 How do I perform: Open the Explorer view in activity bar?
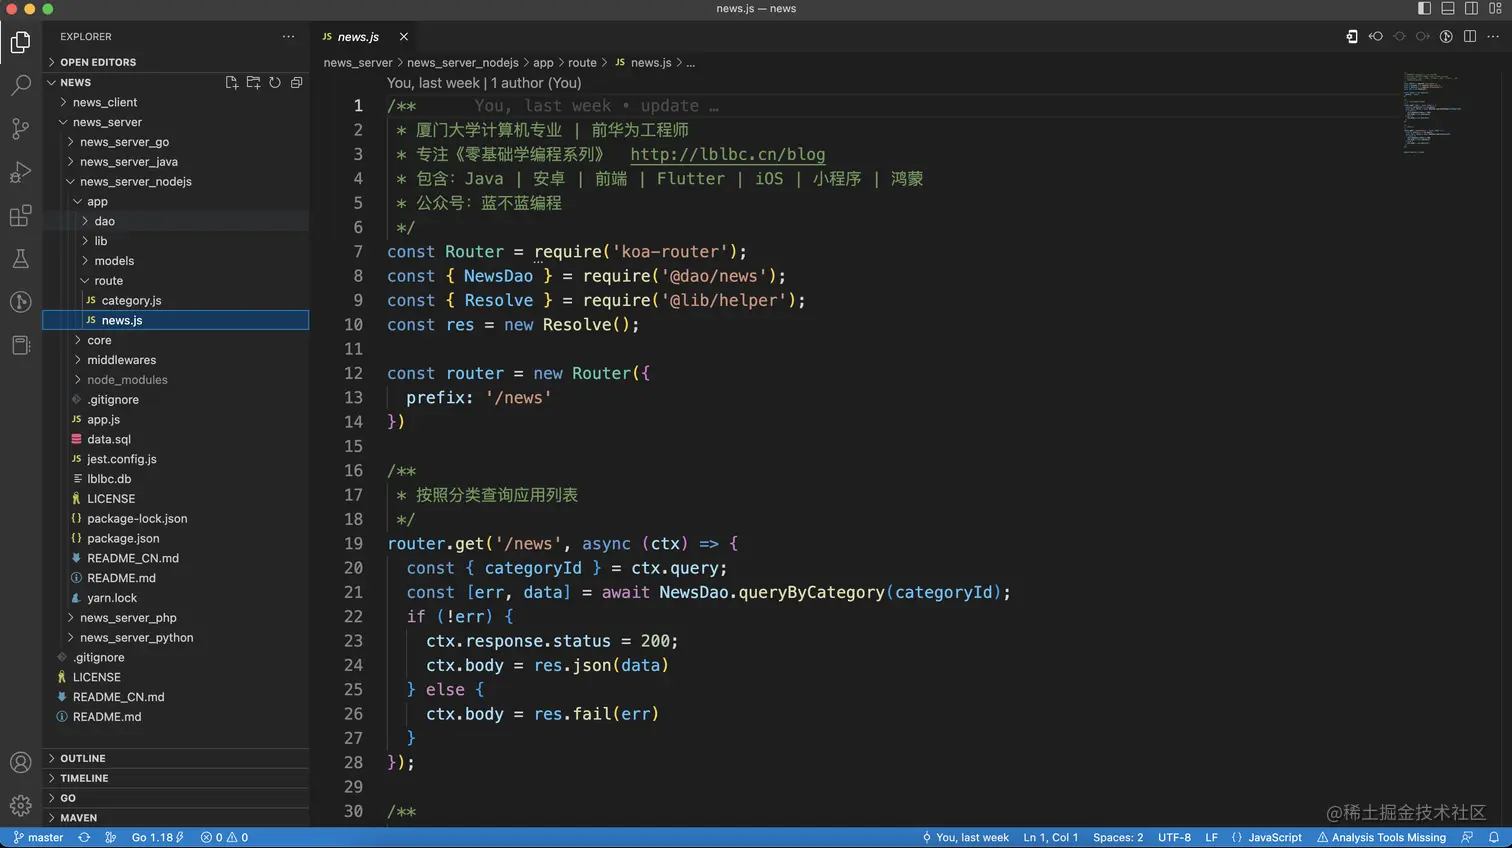pyautogui.click(x=20, y=42)
